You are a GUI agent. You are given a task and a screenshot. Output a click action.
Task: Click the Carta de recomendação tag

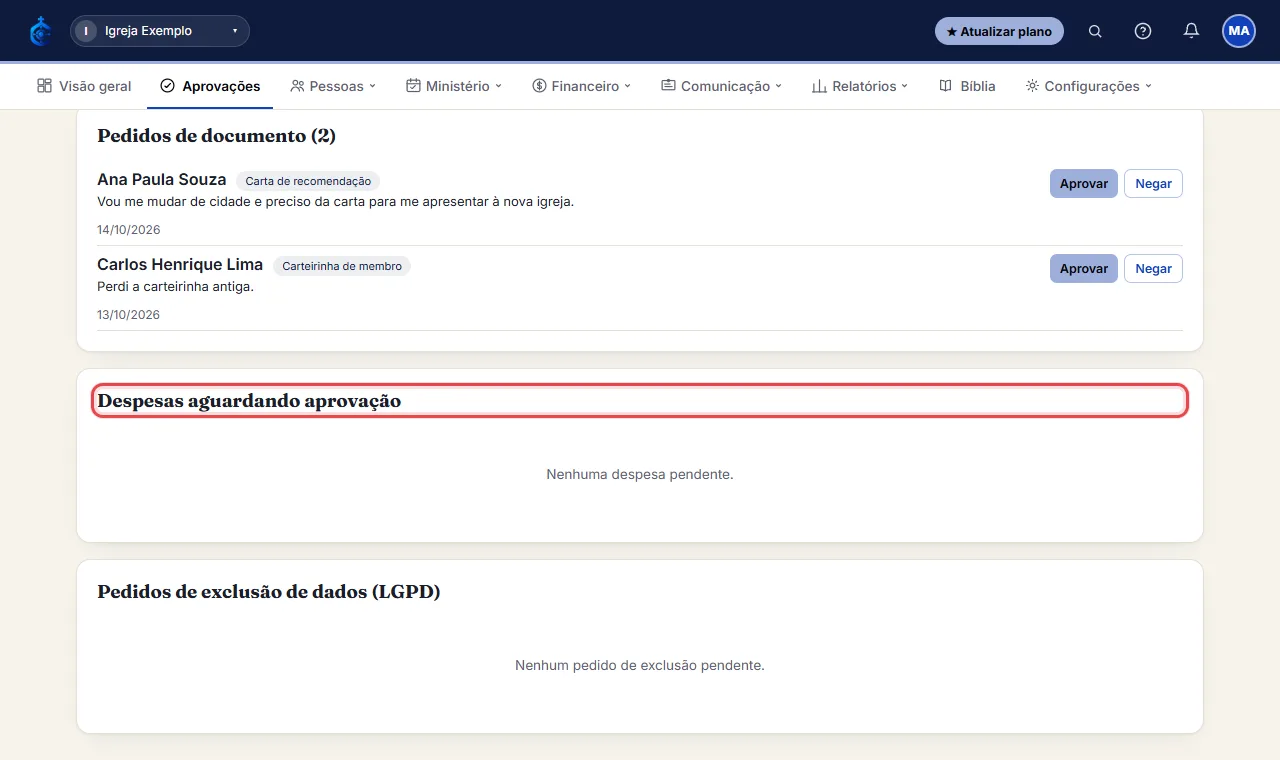308,181
